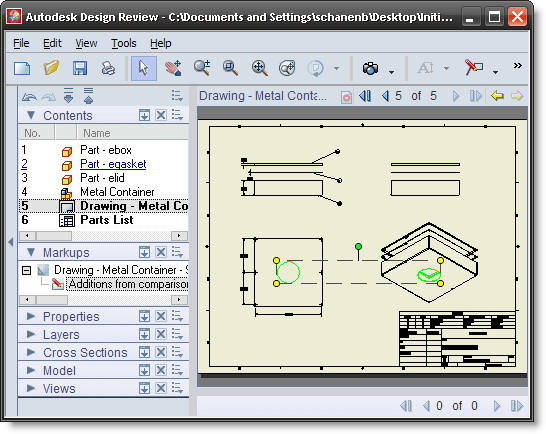The height and width of the screenshot is (434, 546).
Task: Save the file using the floppy disk icon
Action: [x=80, y=68]
